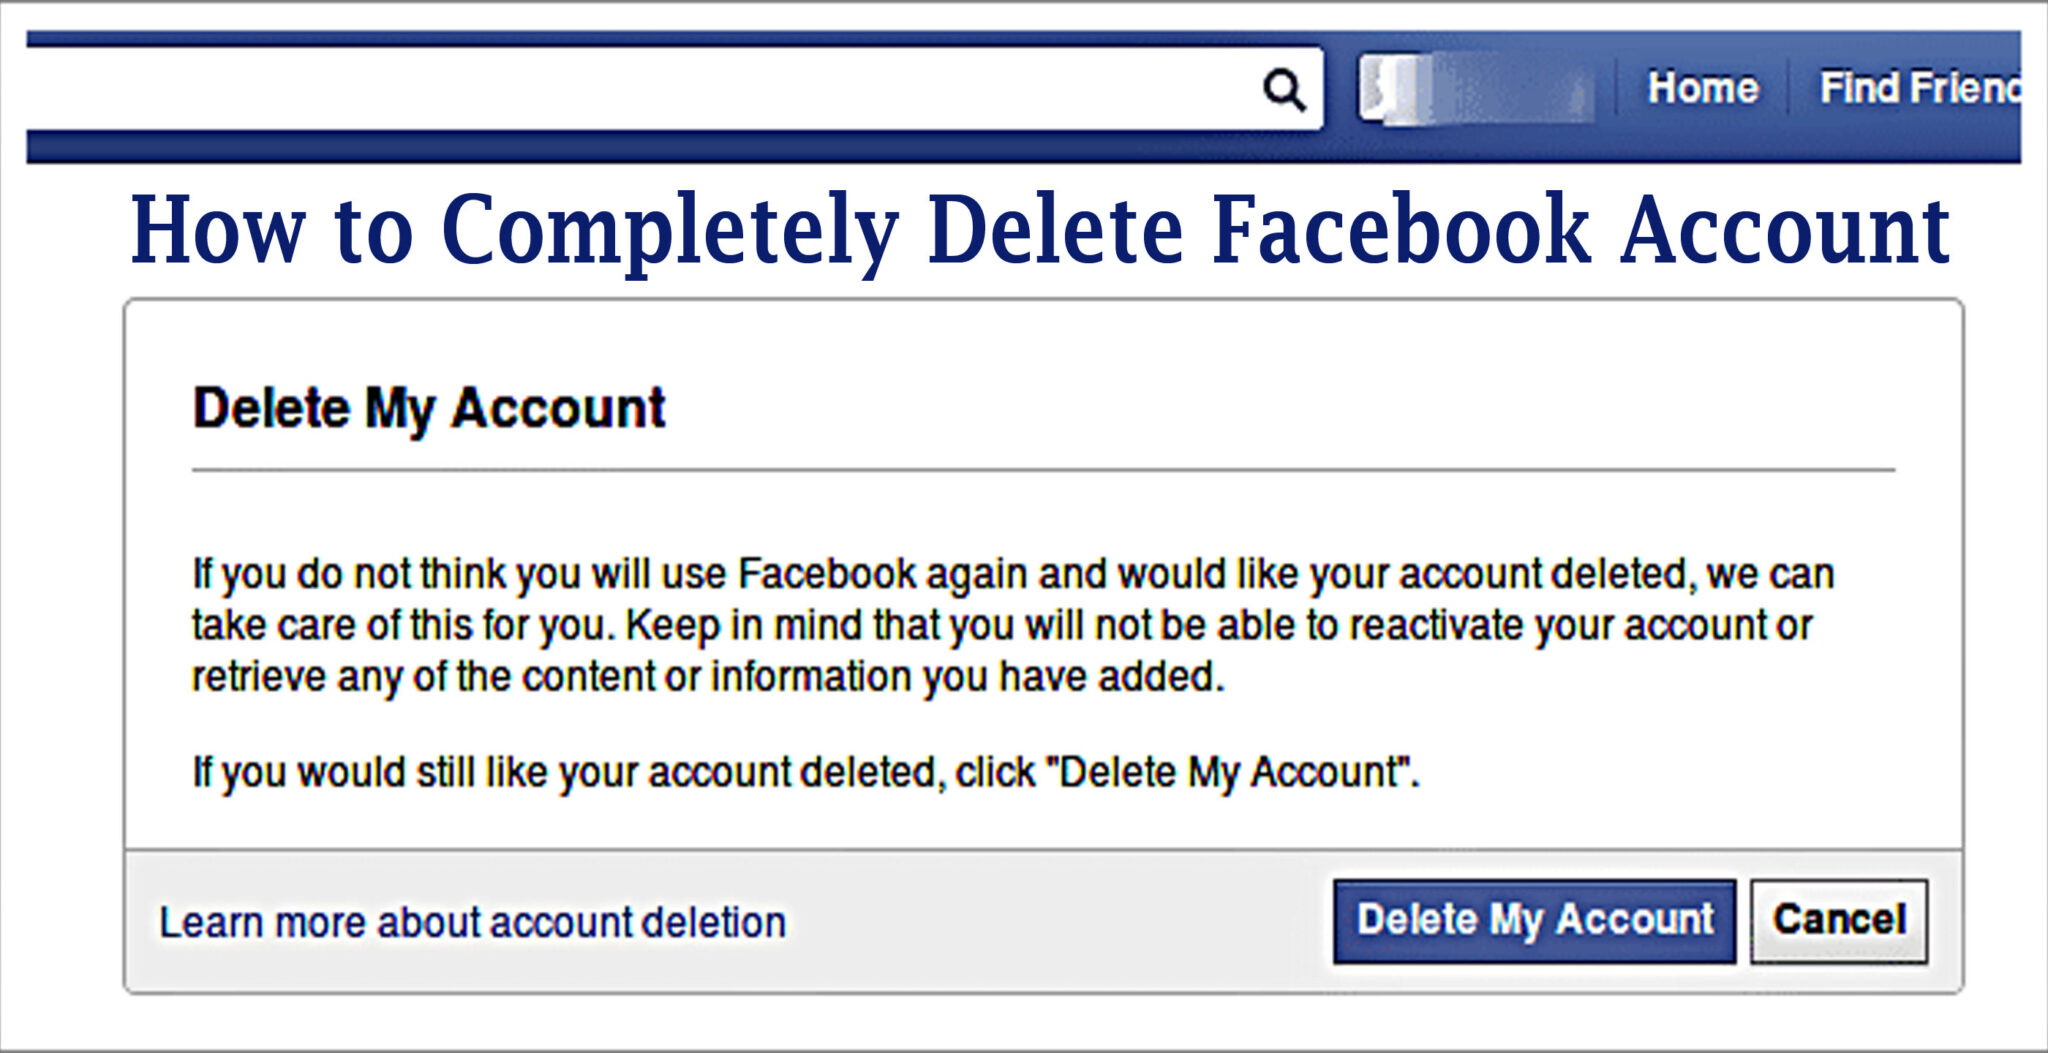Click text line starting "retrieve any of the content"
This screenshot has width=2048, height=1053.
[x=707, y=677]
